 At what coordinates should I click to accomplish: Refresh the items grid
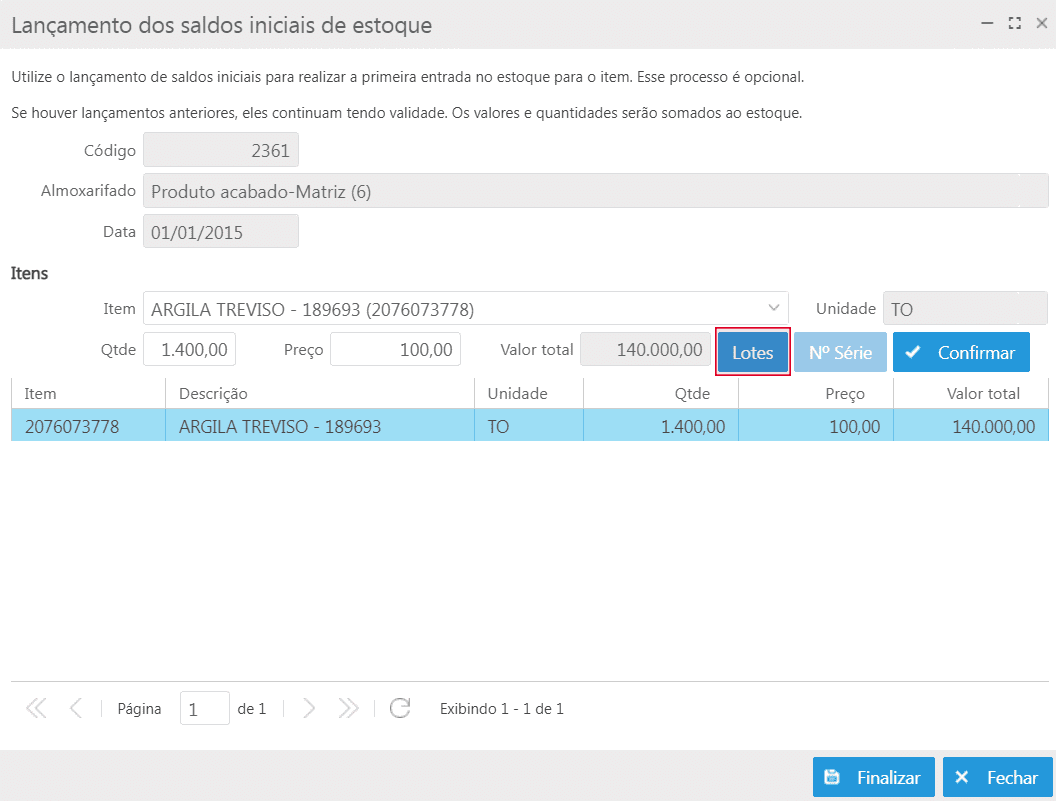[400, 709]
